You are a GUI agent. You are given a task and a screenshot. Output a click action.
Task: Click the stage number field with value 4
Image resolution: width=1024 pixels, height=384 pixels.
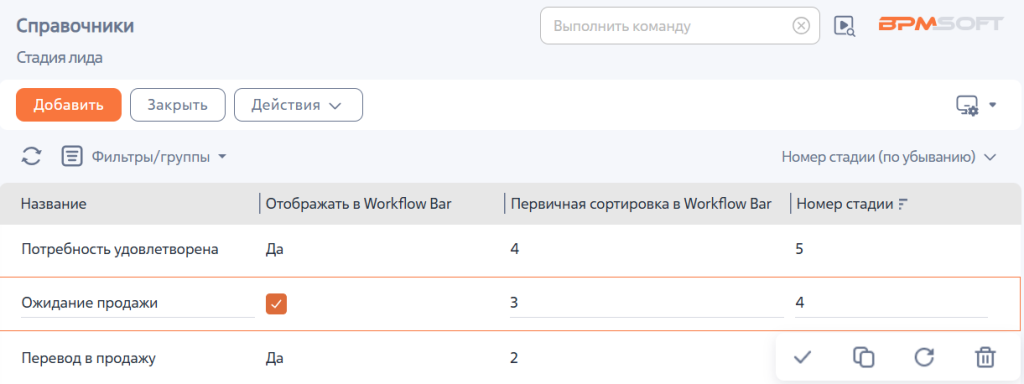(x=891, y=304)
